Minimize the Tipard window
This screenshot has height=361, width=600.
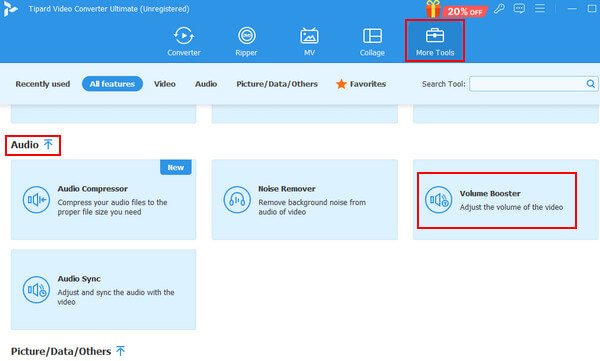(572, 8)
